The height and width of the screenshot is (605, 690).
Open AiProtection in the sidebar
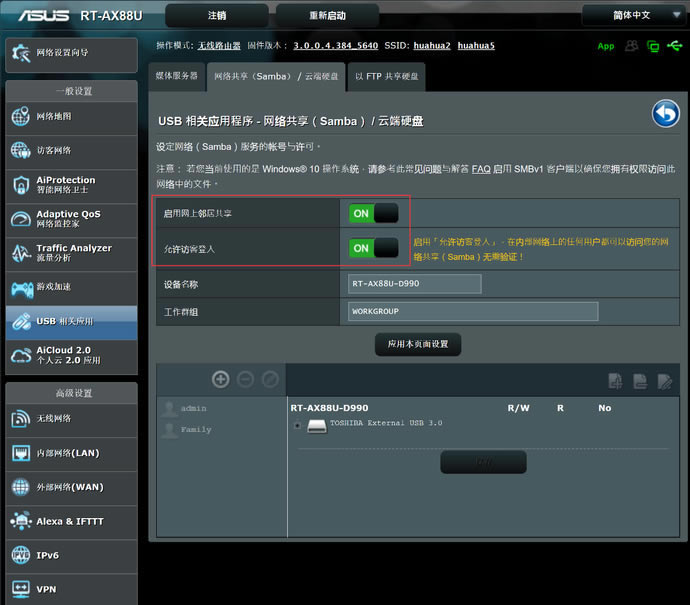pyautogui.click(x=70, y=186)
